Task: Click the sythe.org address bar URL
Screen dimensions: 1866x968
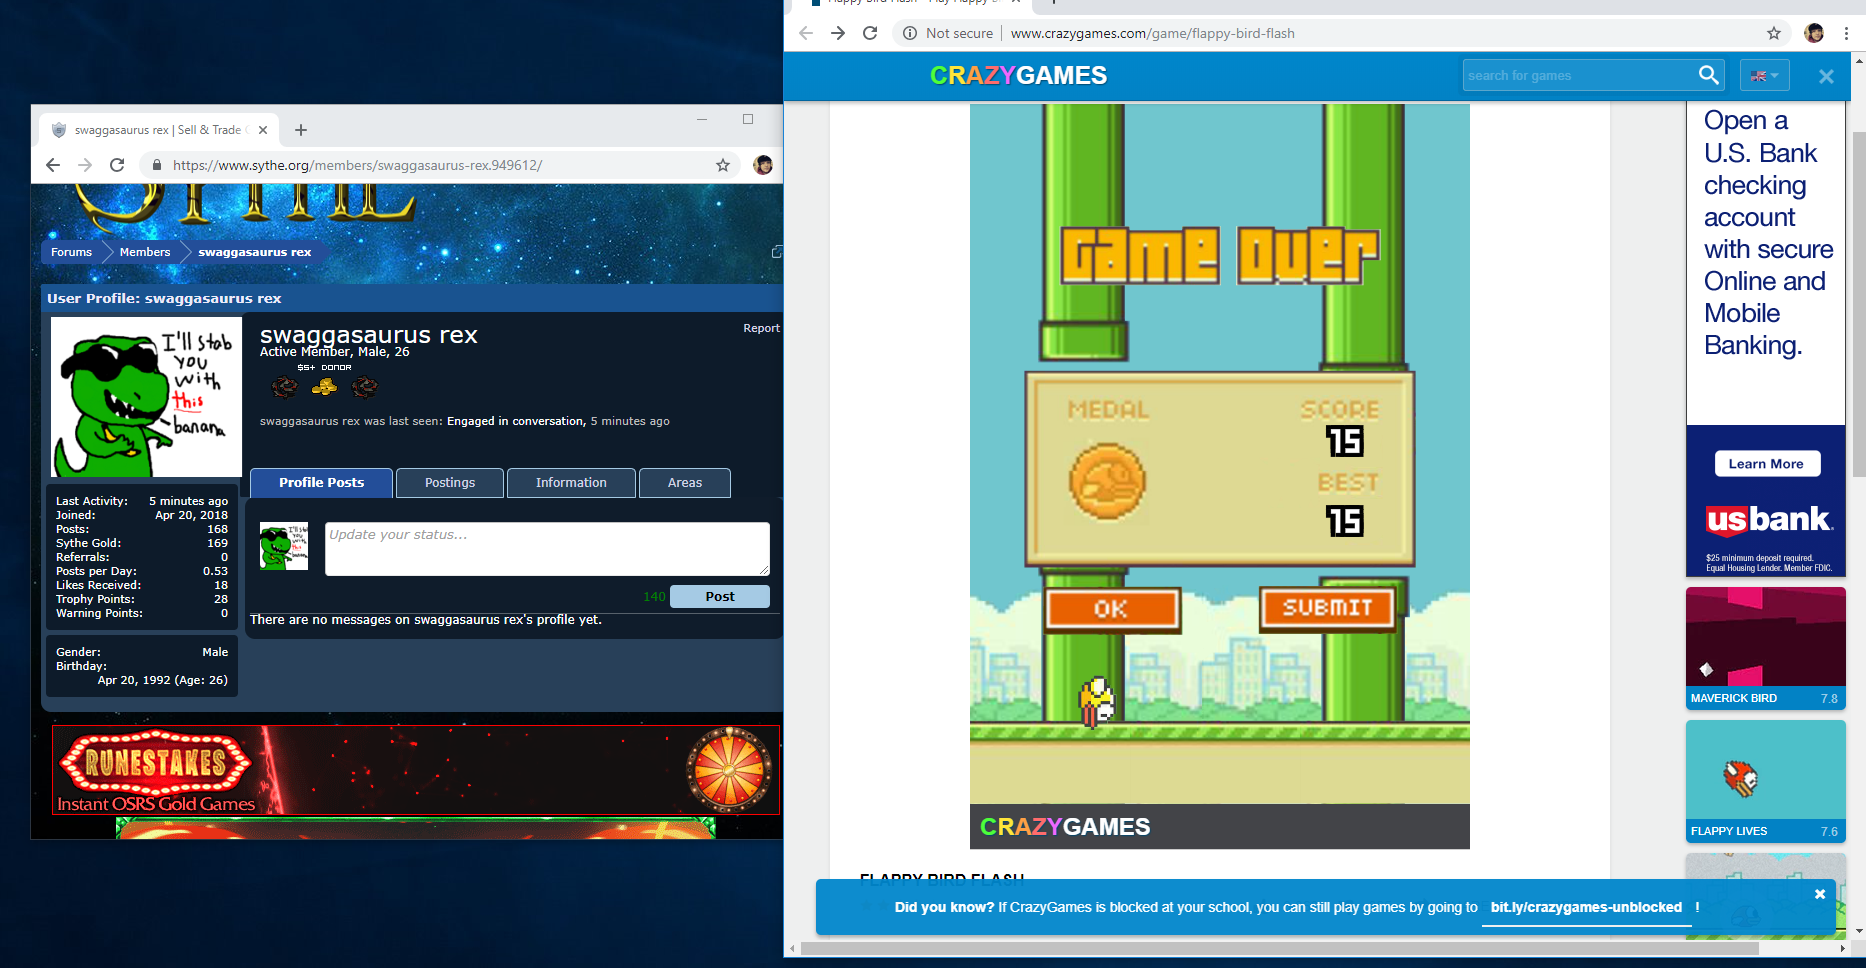Action: tap(357, 165)
